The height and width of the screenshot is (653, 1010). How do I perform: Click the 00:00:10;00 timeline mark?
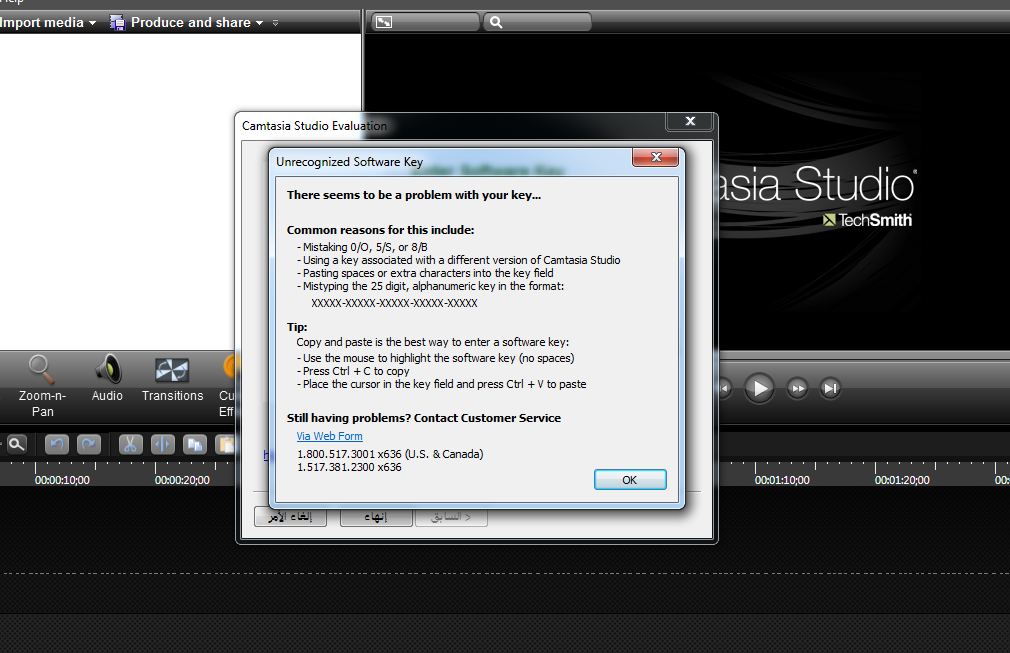click(x=62, y=480)
